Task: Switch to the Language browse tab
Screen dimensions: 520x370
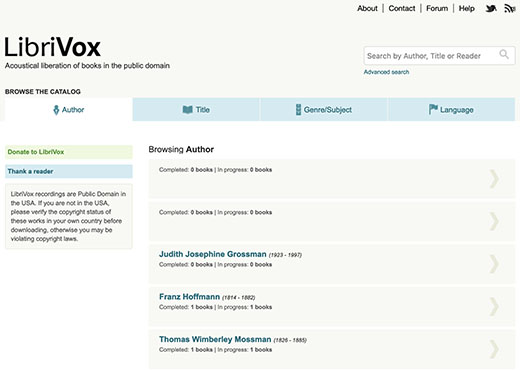Action: point(452,109)
